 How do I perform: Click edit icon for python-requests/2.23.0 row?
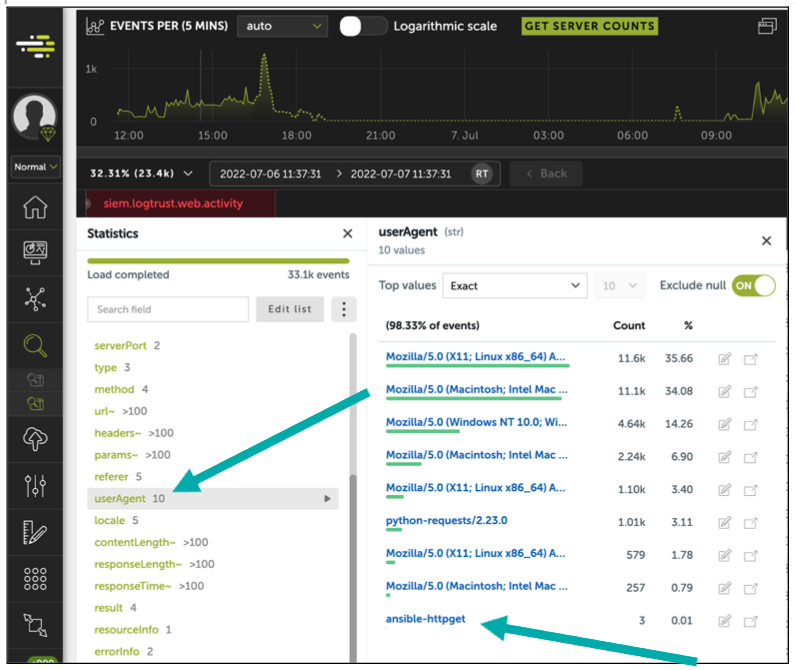coord(725,520)
